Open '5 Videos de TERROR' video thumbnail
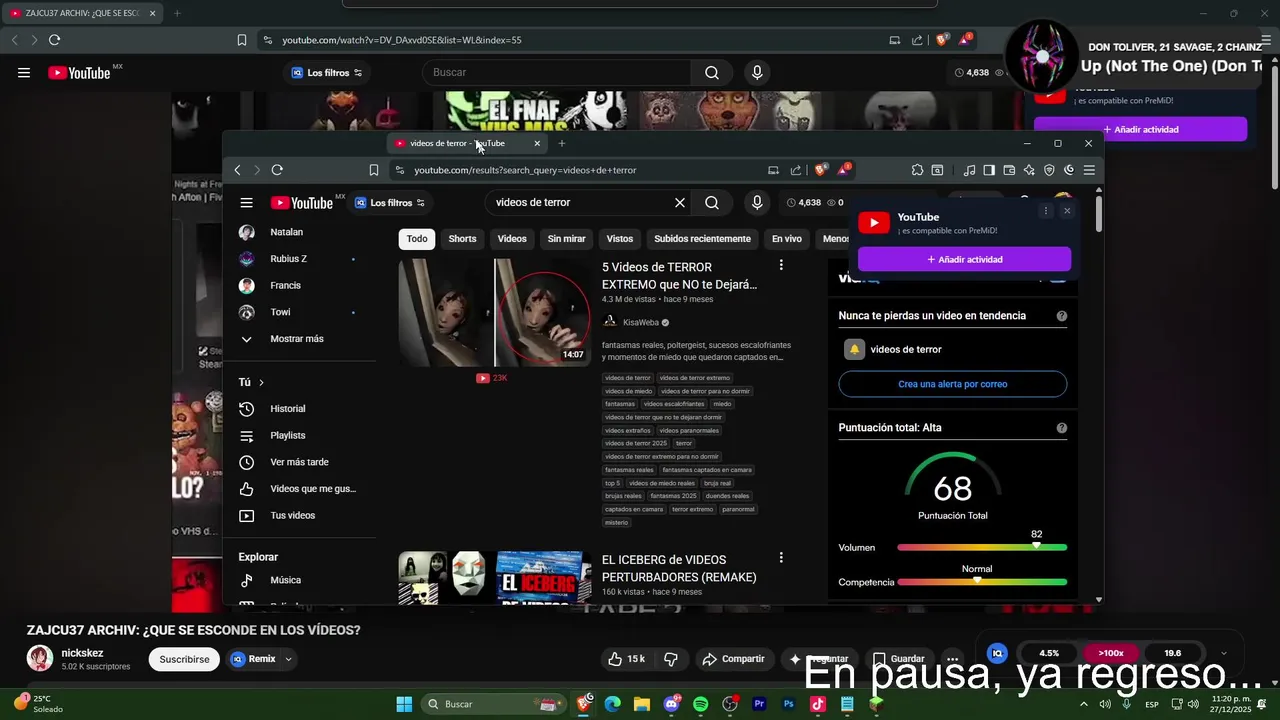Screen dimensions: 1280x720 tap(495, 313)
